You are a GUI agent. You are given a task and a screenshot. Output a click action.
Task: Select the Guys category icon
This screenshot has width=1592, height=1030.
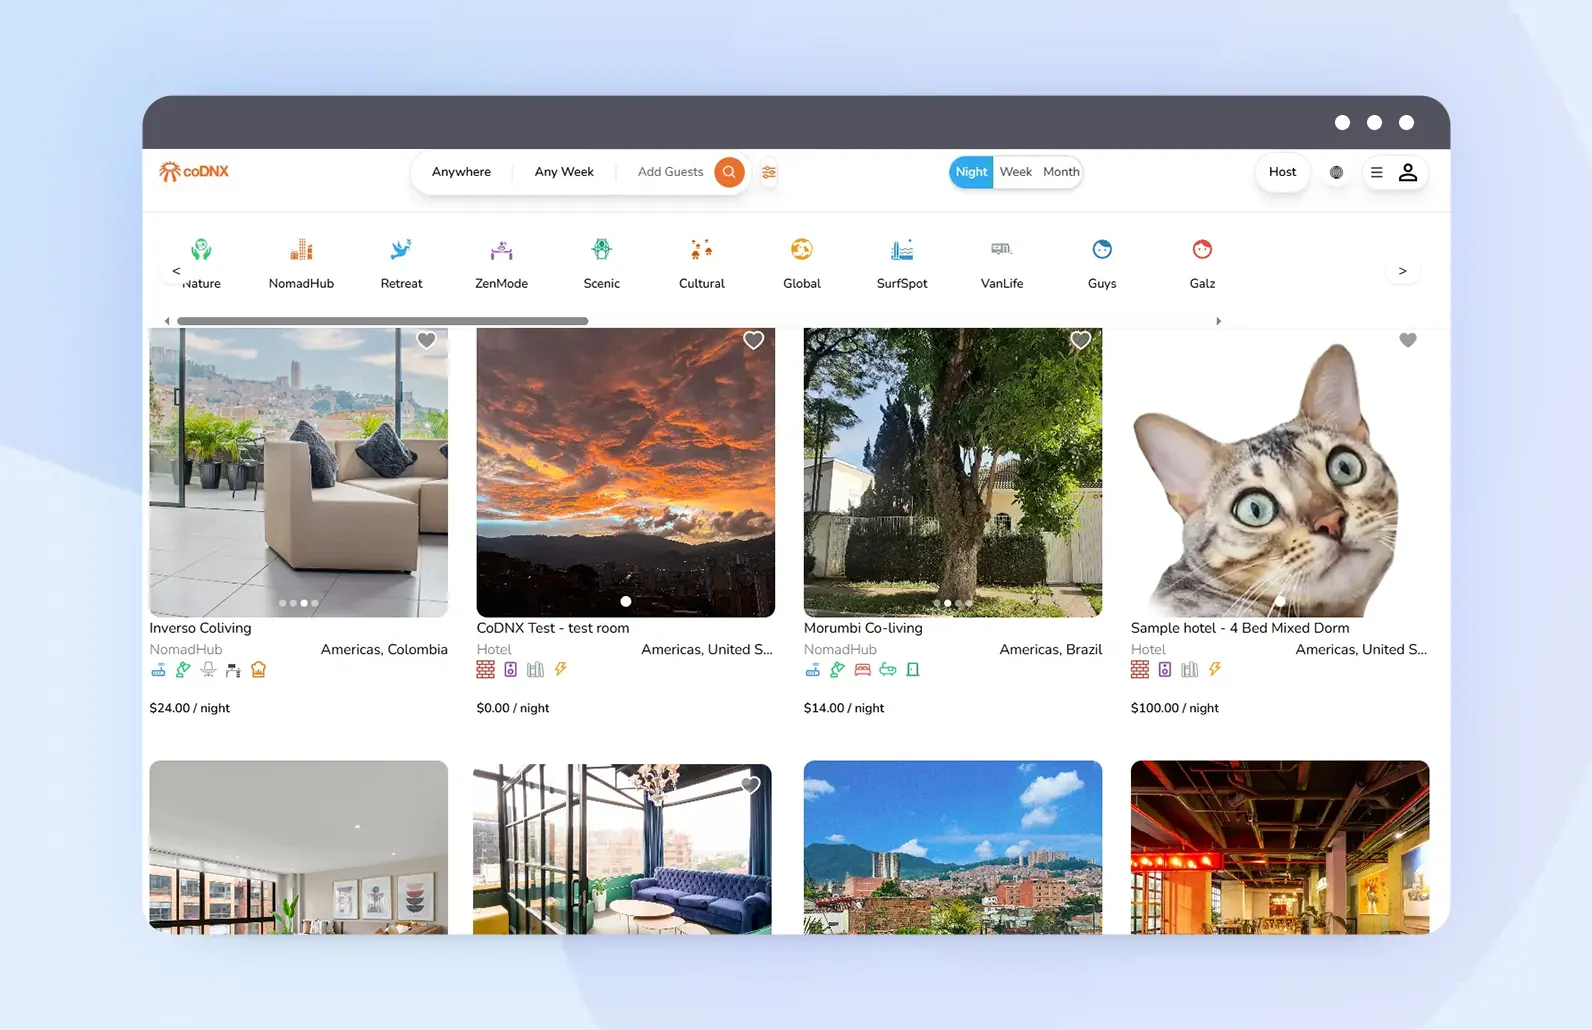coord(1102,249)
